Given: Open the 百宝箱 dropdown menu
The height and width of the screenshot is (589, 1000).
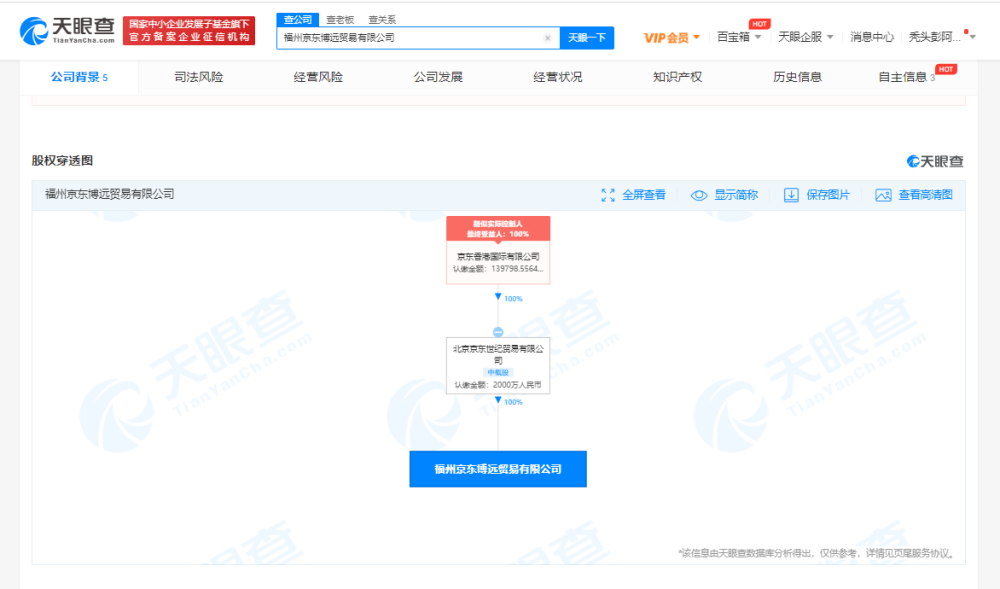Looking at the screenshot, I should pos(733,36).
